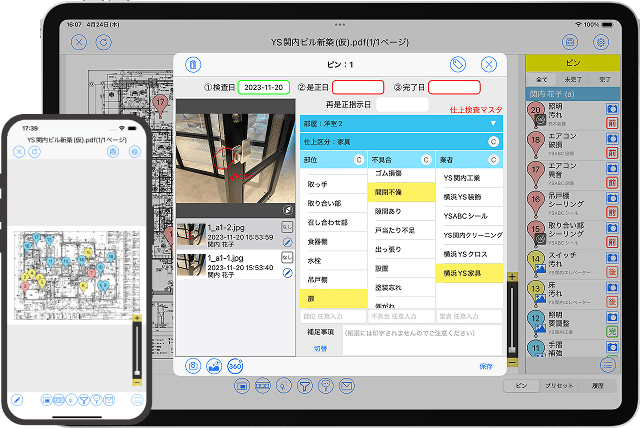Expand the 部屋：洋室2 dropdown
This screenshot has width=640, height=428.
click(x=493, y=123)
